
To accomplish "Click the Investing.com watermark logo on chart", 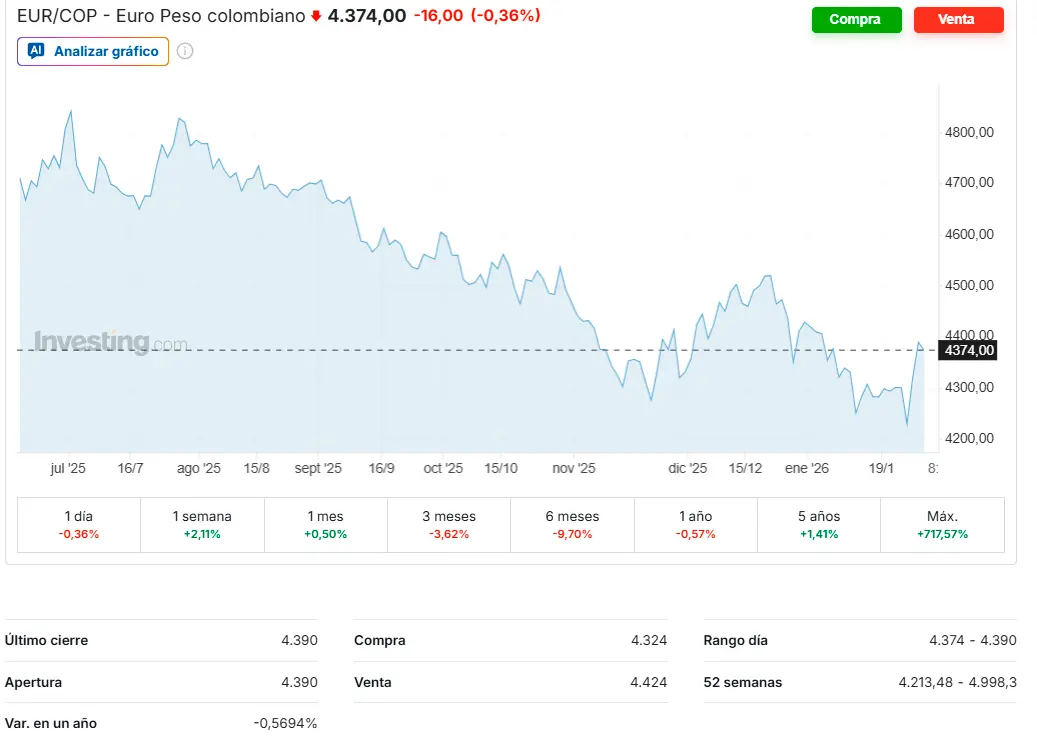I will point(111,342).
